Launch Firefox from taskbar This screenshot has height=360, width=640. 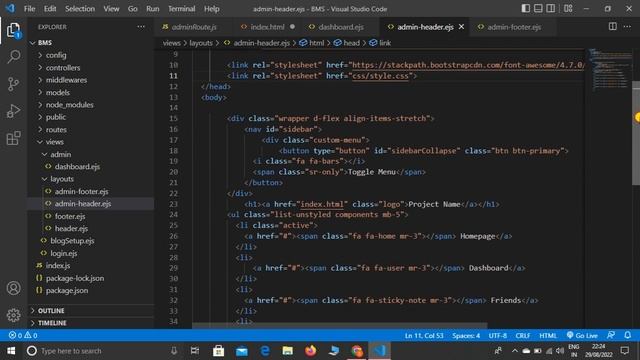click(311, 351)
